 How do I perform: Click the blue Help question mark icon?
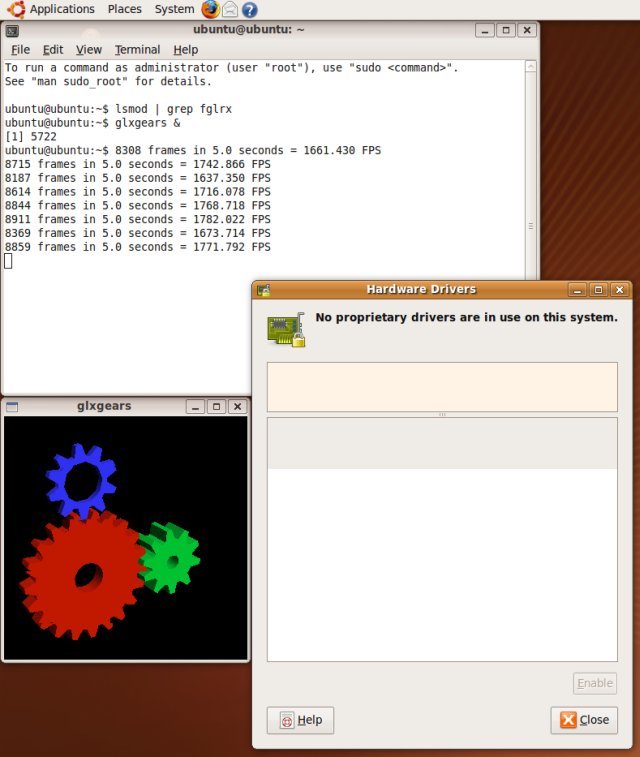pos(250,10)
